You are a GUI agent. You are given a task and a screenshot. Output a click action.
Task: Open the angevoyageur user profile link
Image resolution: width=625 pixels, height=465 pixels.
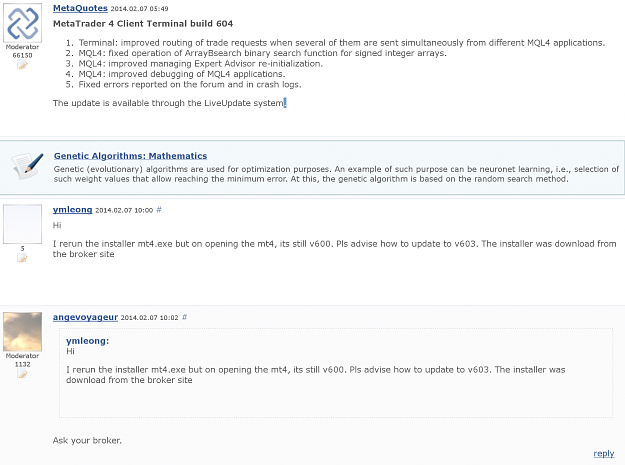point(85,317)
